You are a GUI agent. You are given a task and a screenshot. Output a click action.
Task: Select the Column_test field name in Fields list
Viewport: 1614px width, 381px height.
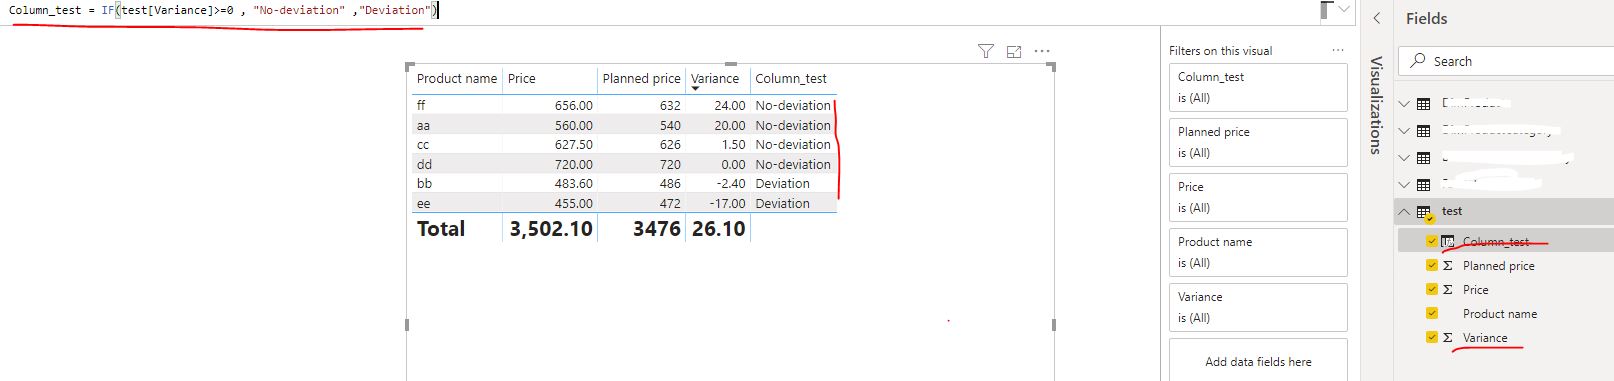[1496, 242]
